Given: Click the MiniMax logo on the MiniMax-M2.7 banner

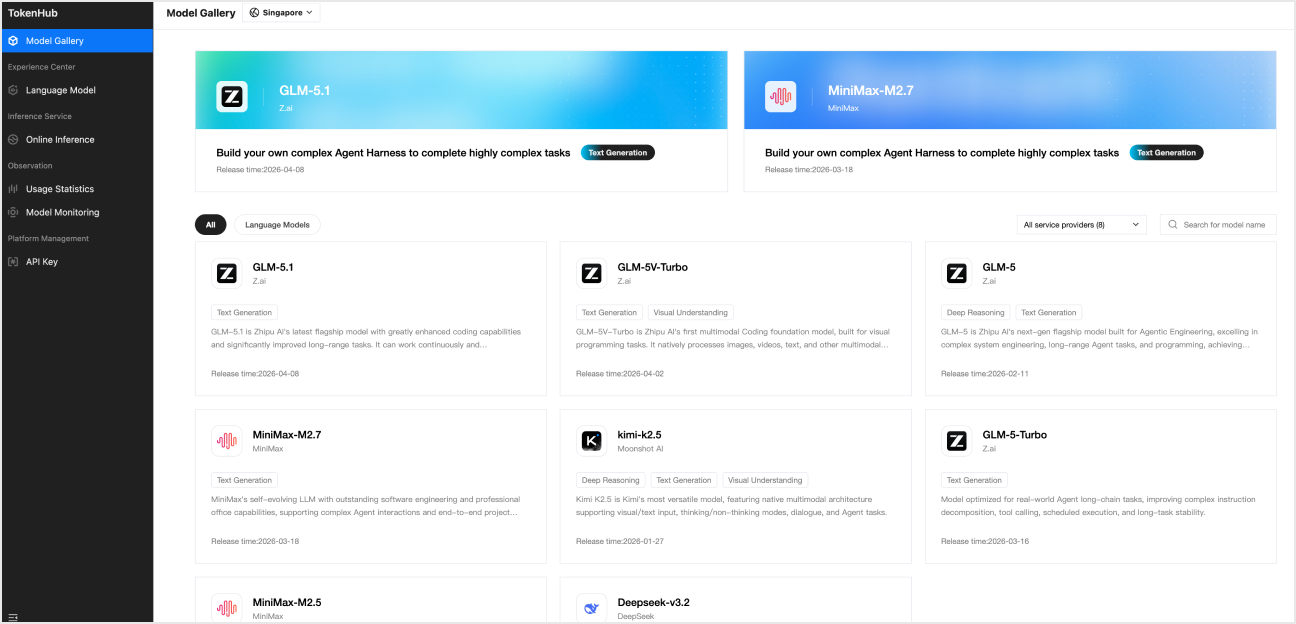Looking at the screenshot, I should pyautogui.click(x=781, y=97).
